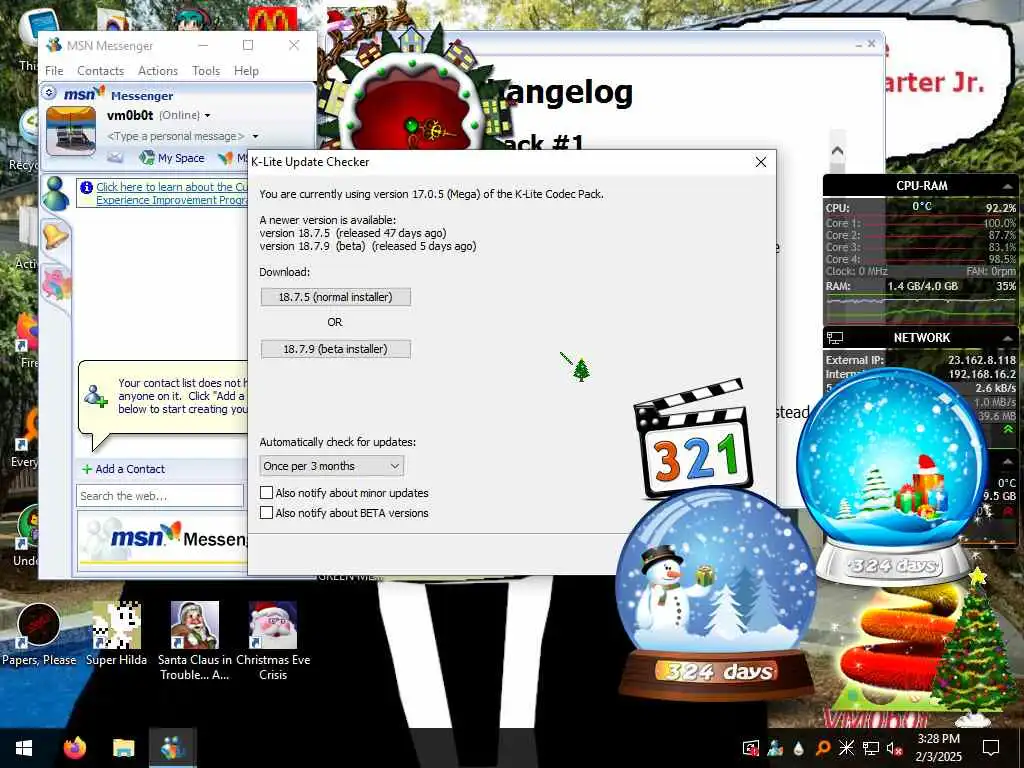1024x768 pixels.
Task: Click the water drop tray icon
Action: (799, 748)
